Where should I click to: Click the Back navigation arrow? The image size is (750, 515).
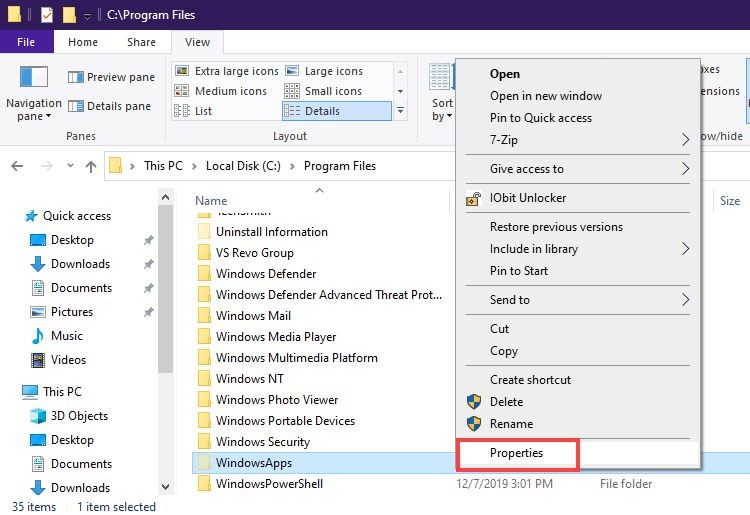(x=17, y=166)
